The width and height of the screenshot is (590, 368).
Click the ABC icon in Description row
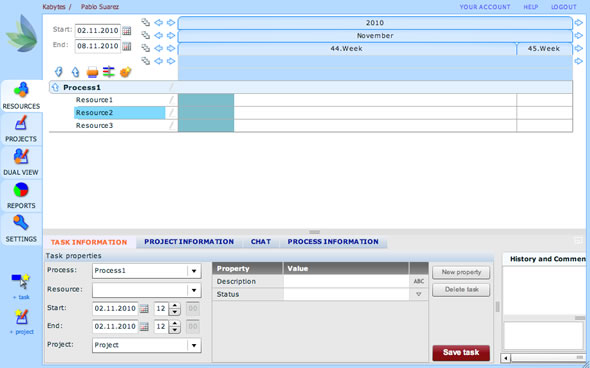click(x=419, y=281)
